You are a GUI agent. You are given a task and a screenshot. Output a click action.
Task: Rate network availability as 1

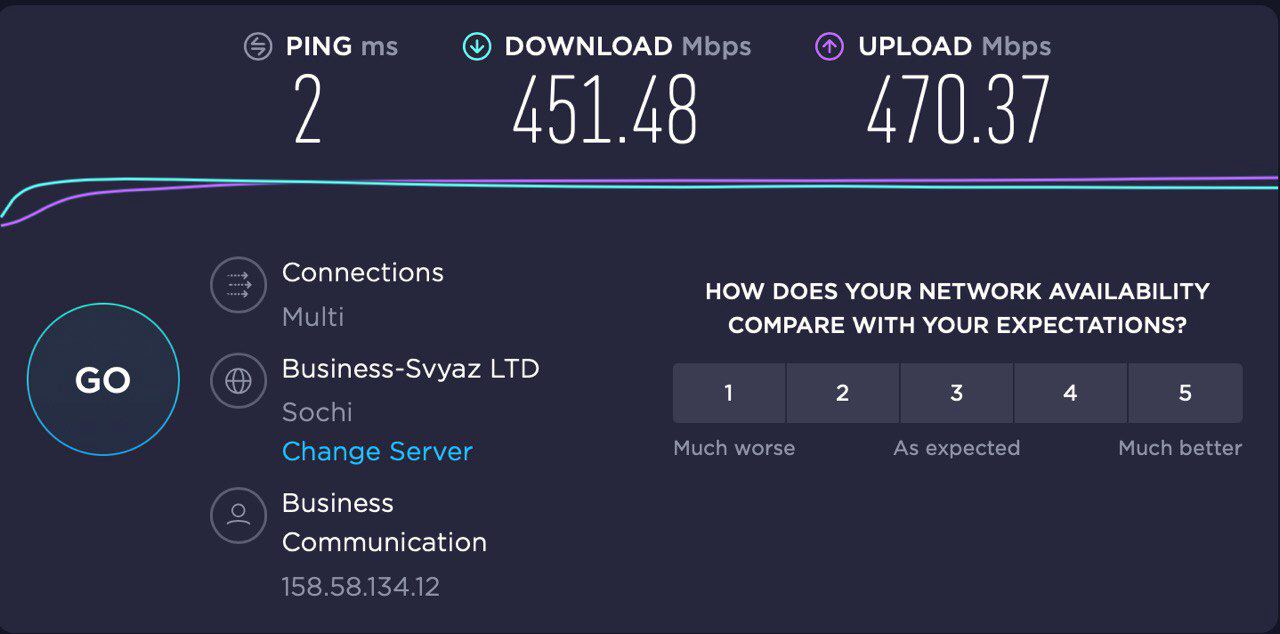pyautogui.click(x=729, y=393)
